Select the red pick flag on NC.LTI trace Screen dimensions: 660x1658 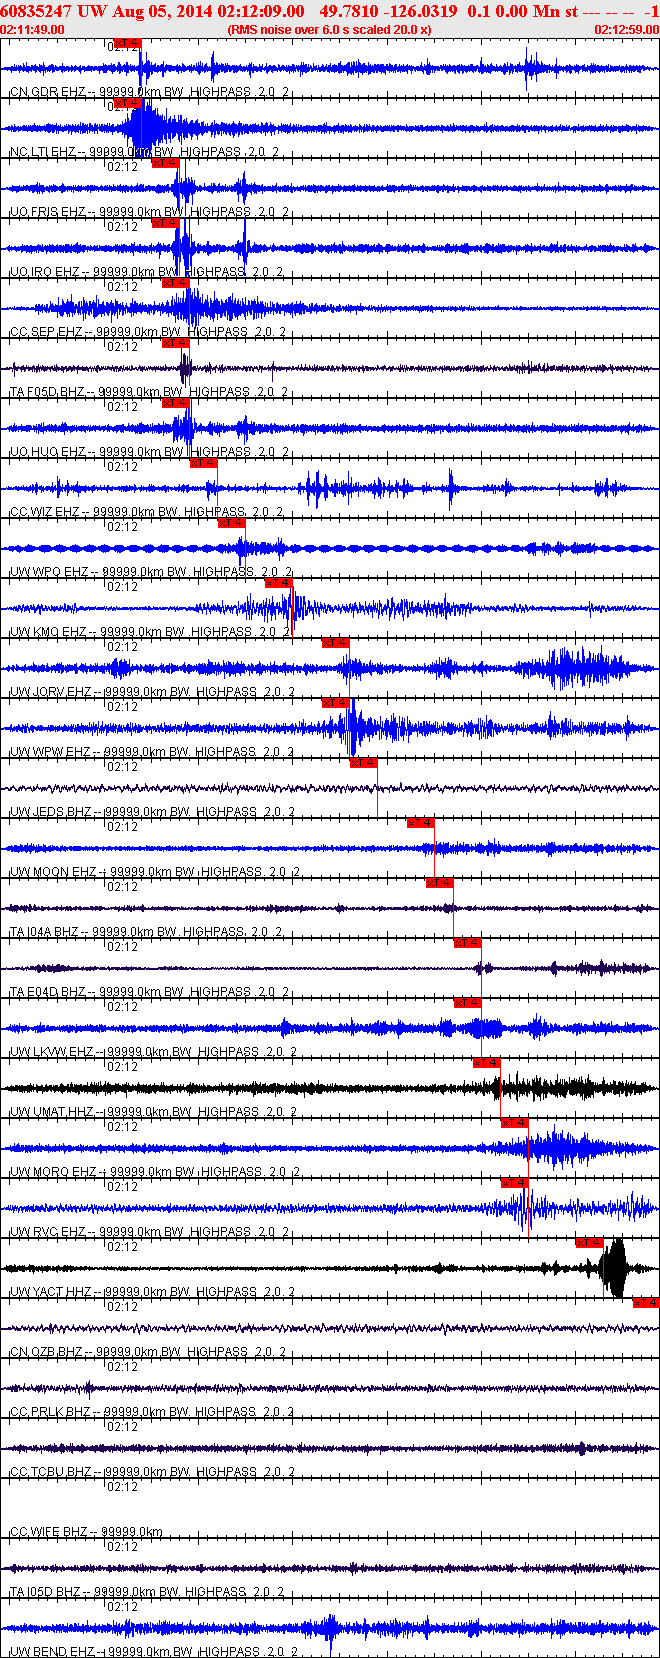[128, 103]
